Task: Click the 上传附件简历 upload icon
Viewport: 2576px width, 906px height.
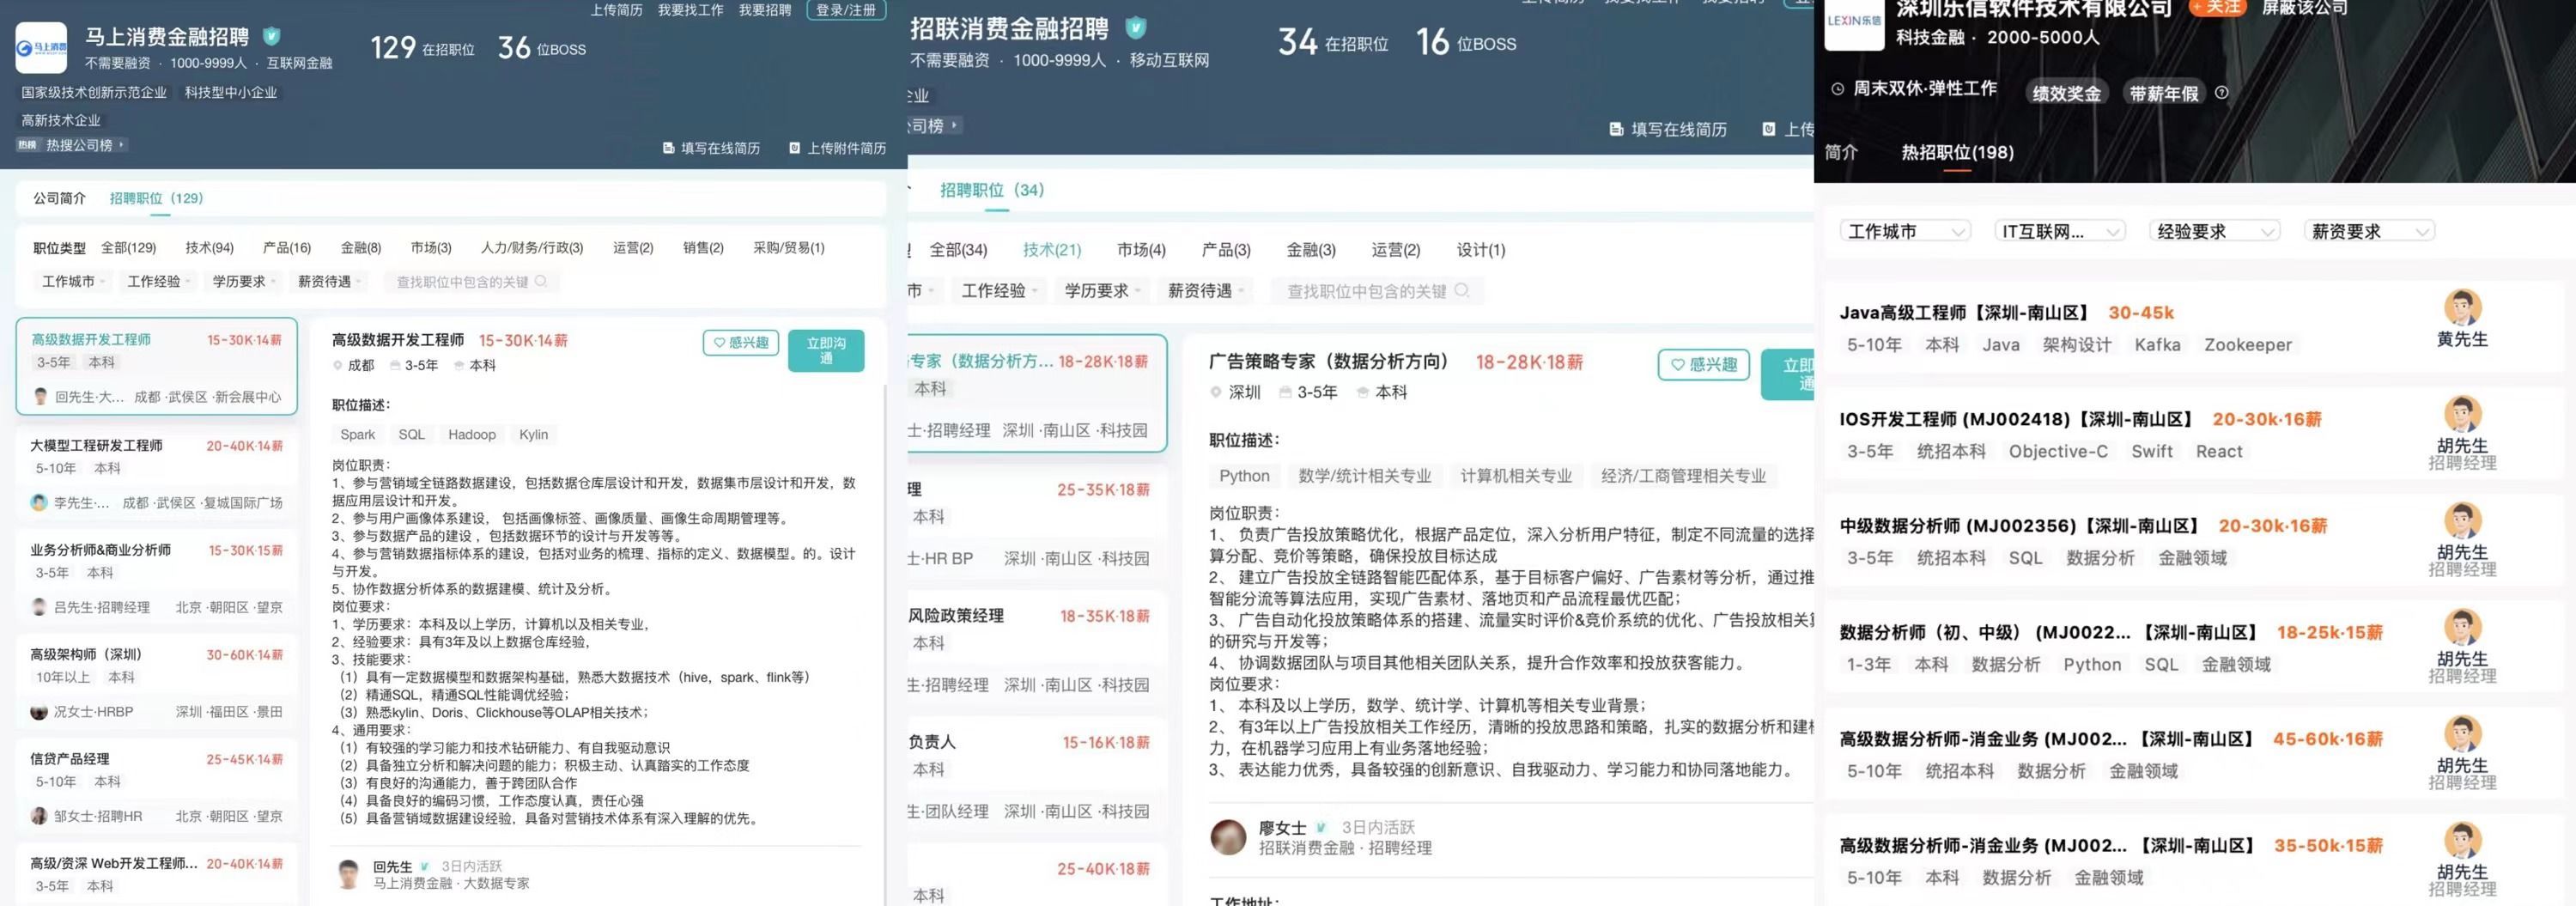Action: [795, 148]
